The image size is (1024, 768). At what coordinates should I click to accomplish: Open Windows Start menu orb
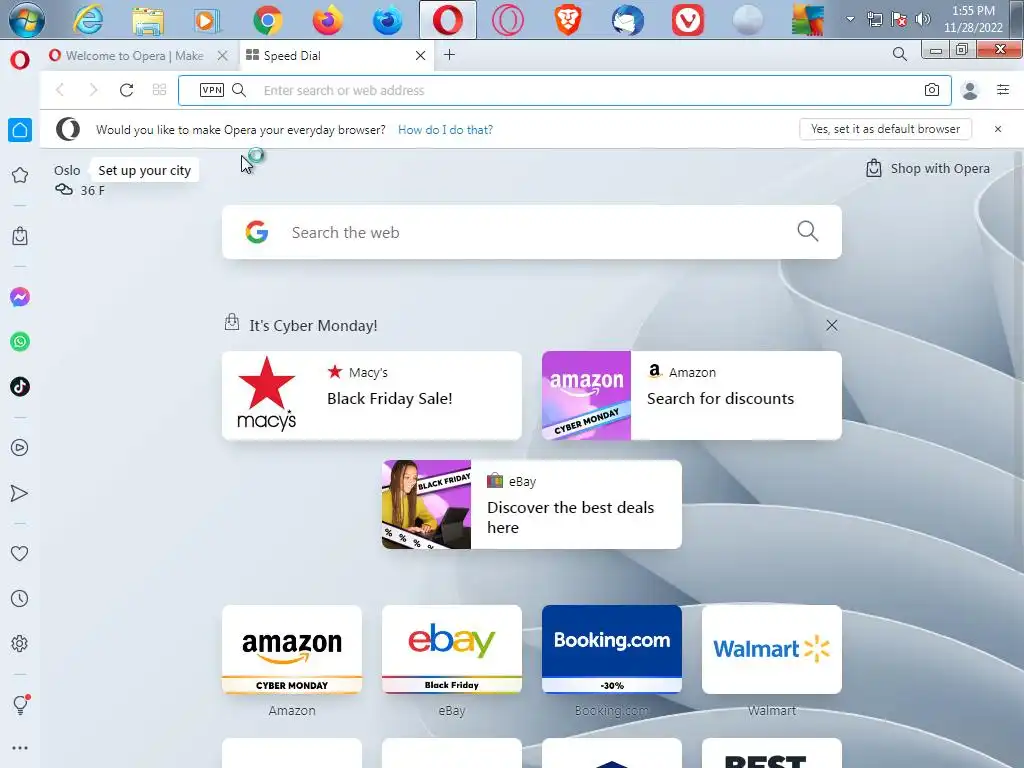point(26,20)
